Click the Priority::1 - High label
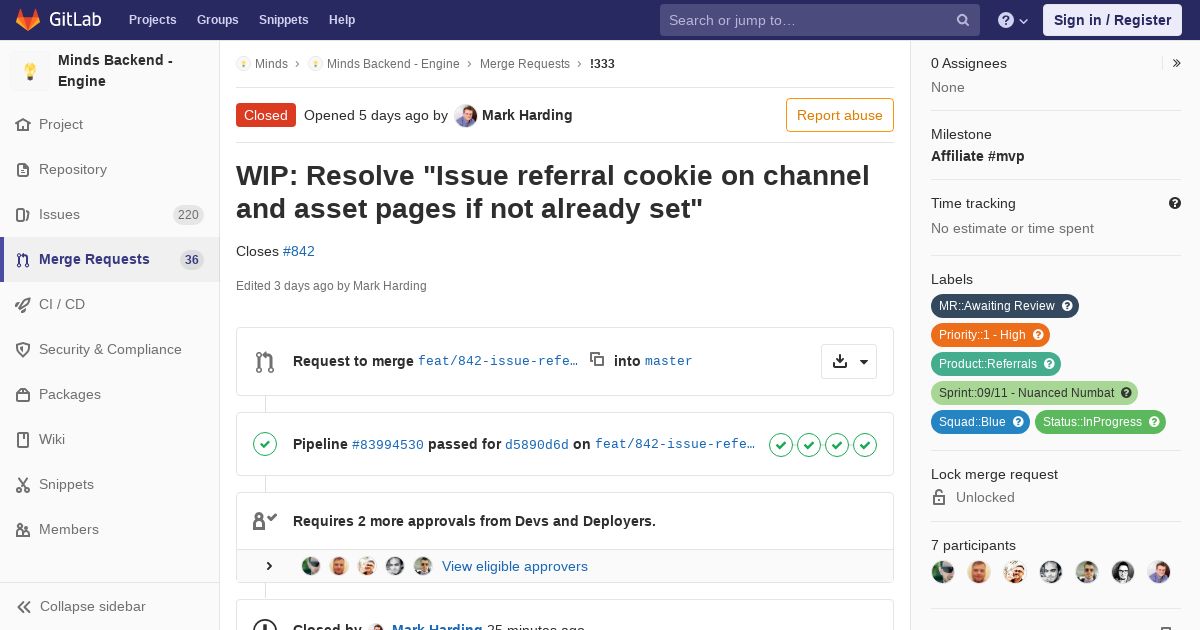Viewport: 1200px width, 630px height. pos(990,335)
